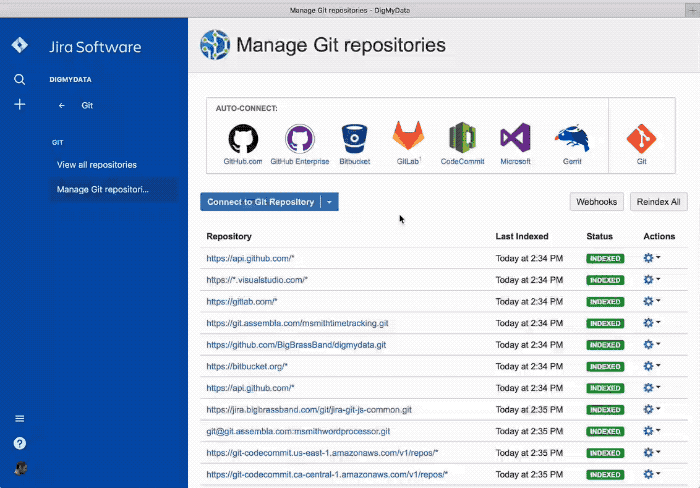Select Manage Git repositories sidebar item
Screen dimensions: 700x488
pyautogui.click(x=113, y=189)
